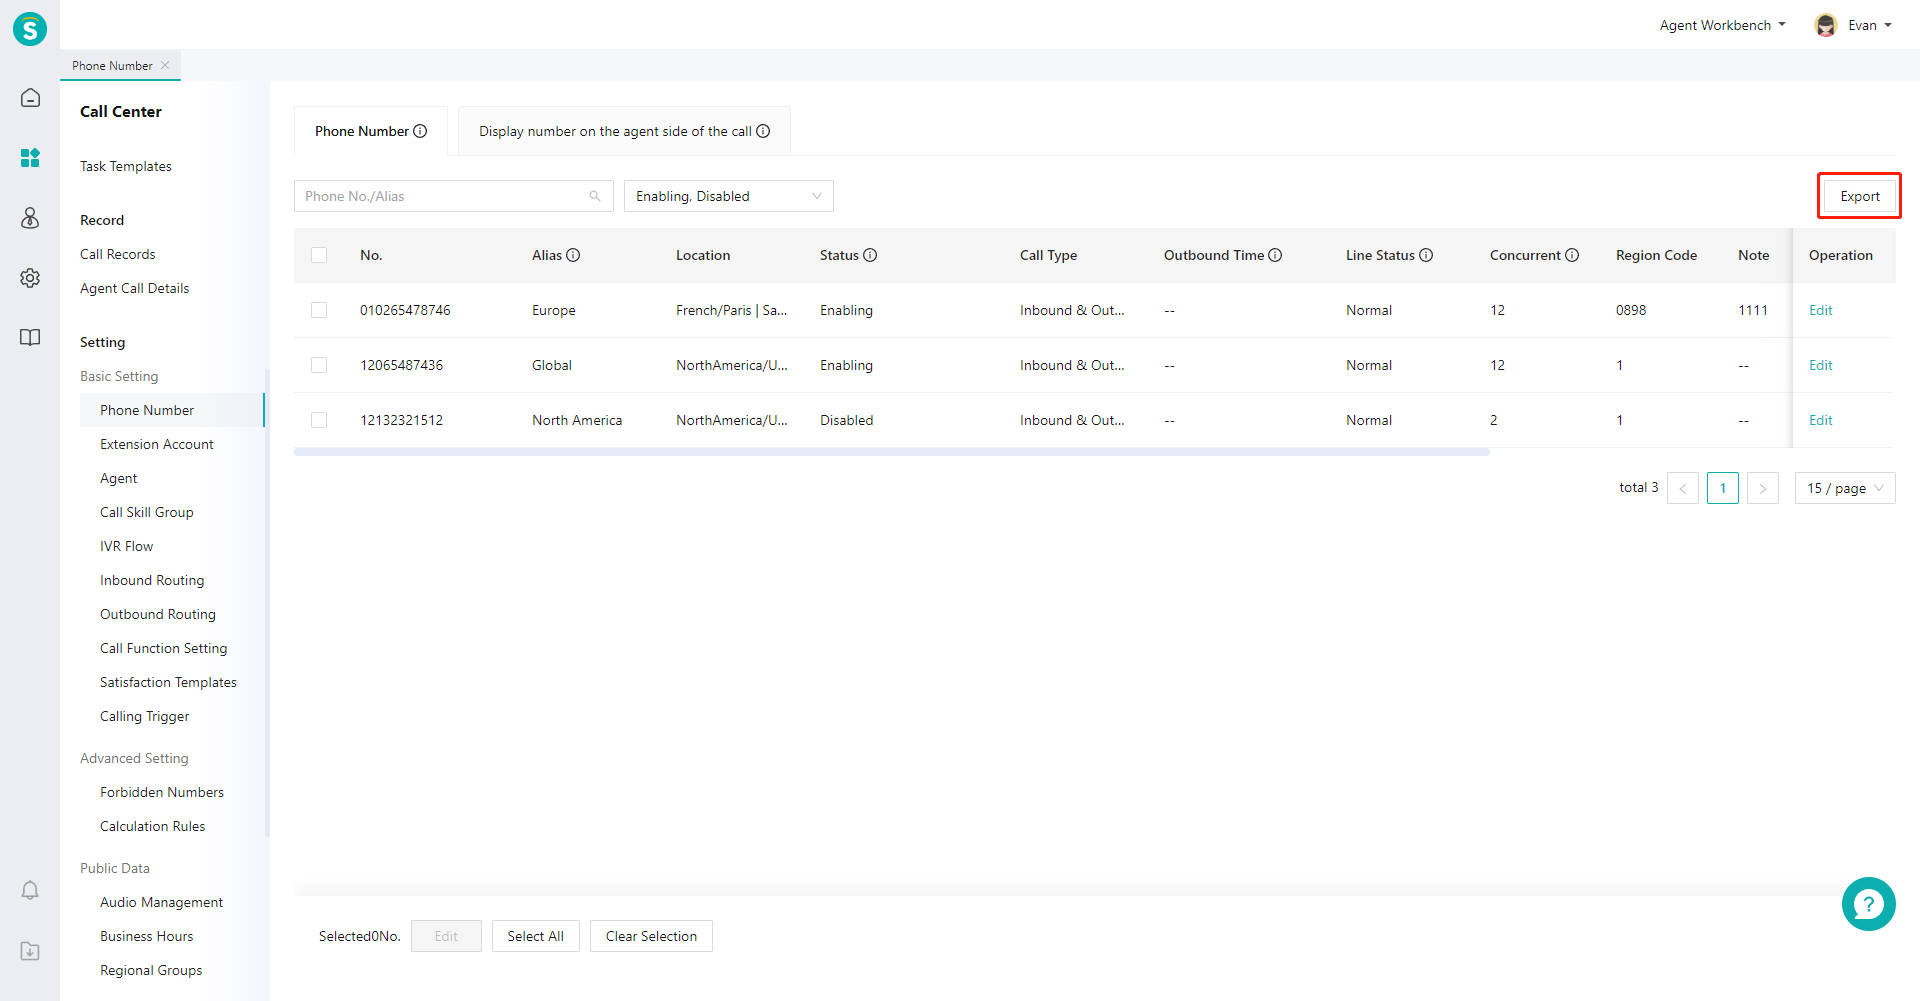1920x1001 pixels.
Task: Focus the Phone No./Alias search field
Action: click(x=453, y=196)
